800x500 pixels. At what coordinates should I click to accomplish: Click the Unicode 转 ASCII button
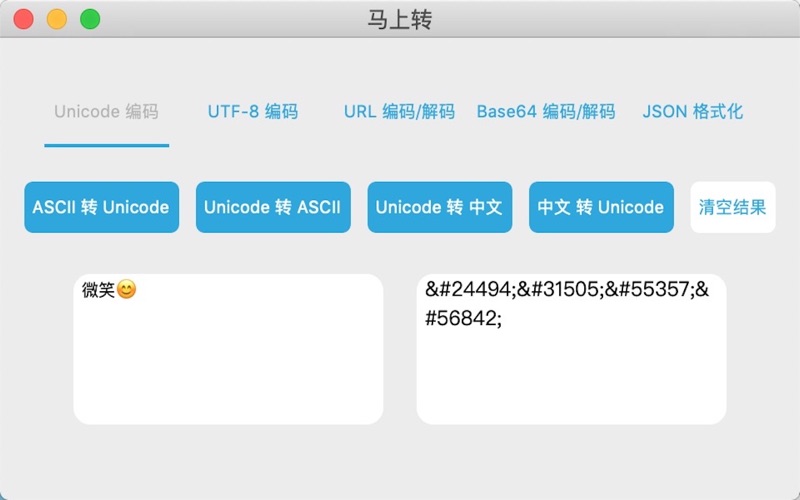pos(273,207)
